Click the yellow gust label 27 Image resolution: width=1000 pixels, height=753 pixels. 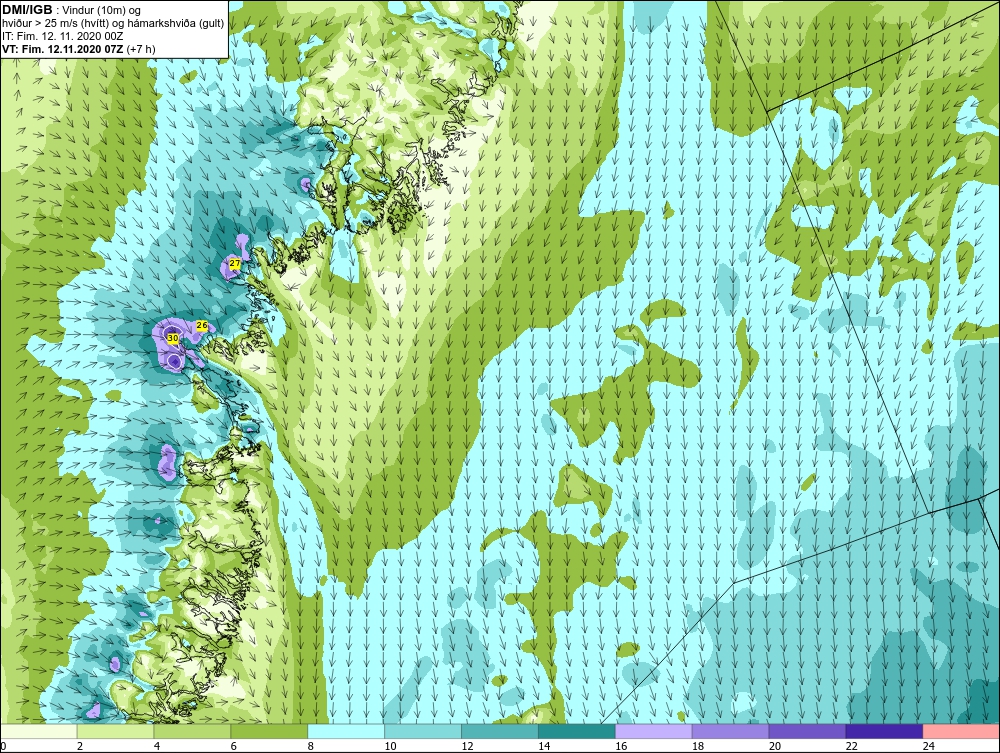point(235,263)
